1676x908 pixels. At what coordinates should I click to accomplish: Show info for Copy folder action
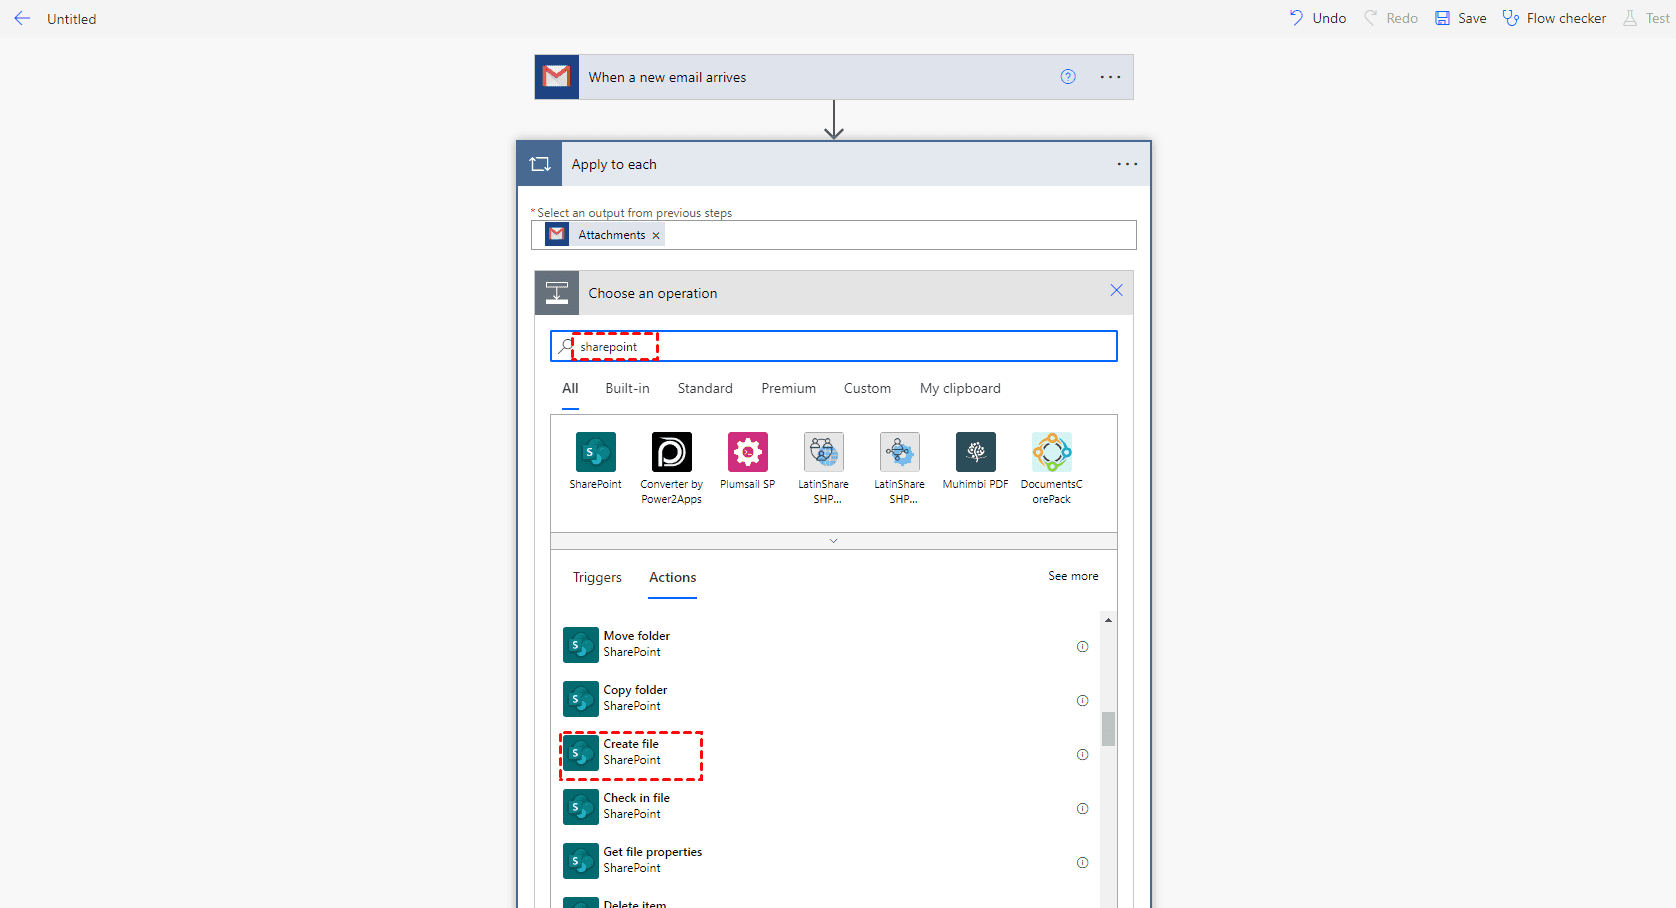[x=1082, y=701]
